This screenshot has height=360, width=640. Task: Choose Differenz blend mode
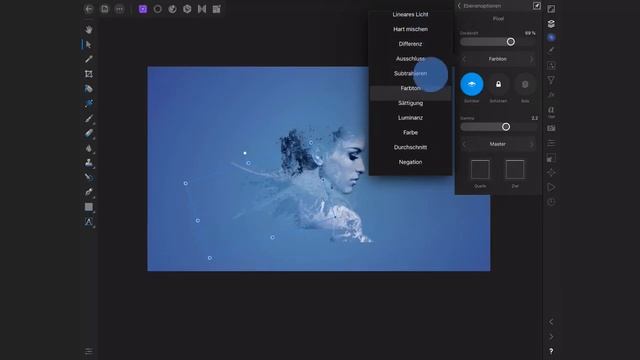(x=410, y=44)
